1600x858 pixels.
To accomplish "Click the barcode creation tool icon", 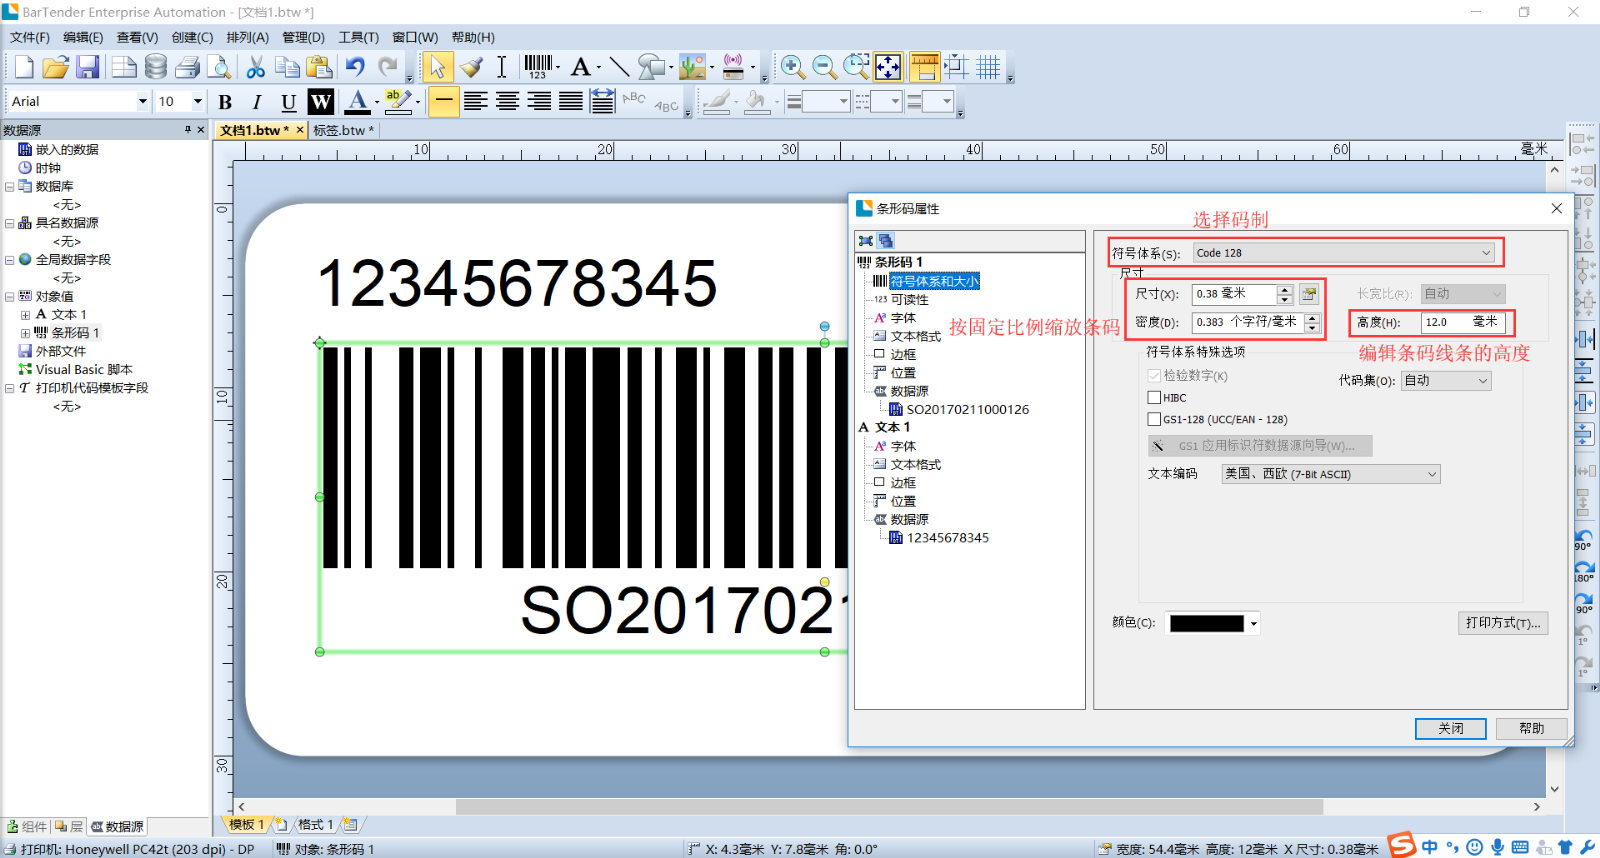I will tap(537, 67).
